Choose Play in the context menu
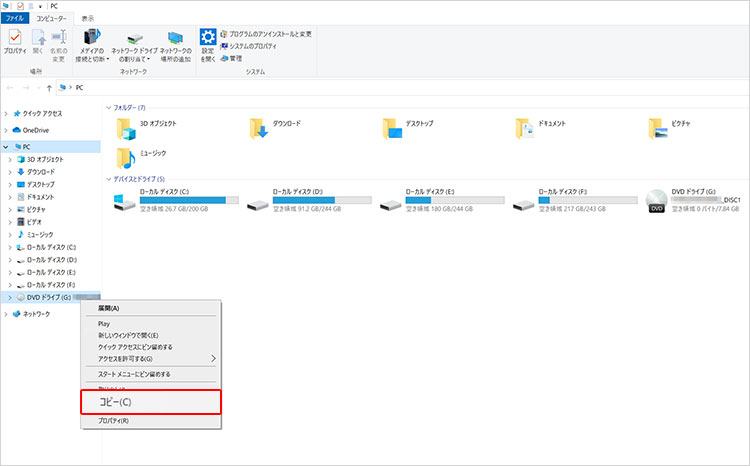 point(104,324)
